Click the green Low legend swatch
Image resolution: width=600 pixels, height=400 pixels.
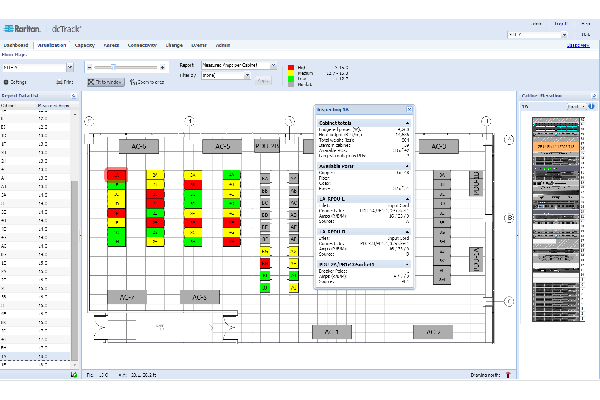pyautogui.click(x=291, y=78)
